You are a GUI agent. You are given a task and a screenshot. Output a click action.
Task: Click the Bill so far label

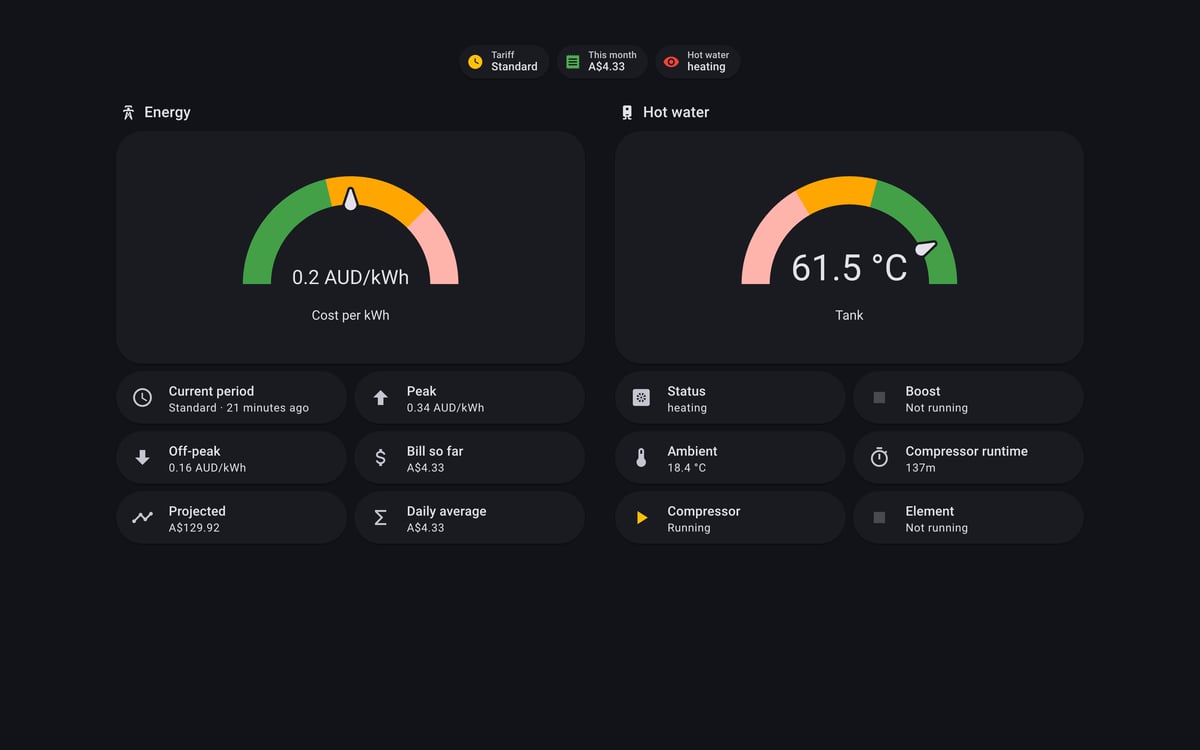tap(435, 451)
